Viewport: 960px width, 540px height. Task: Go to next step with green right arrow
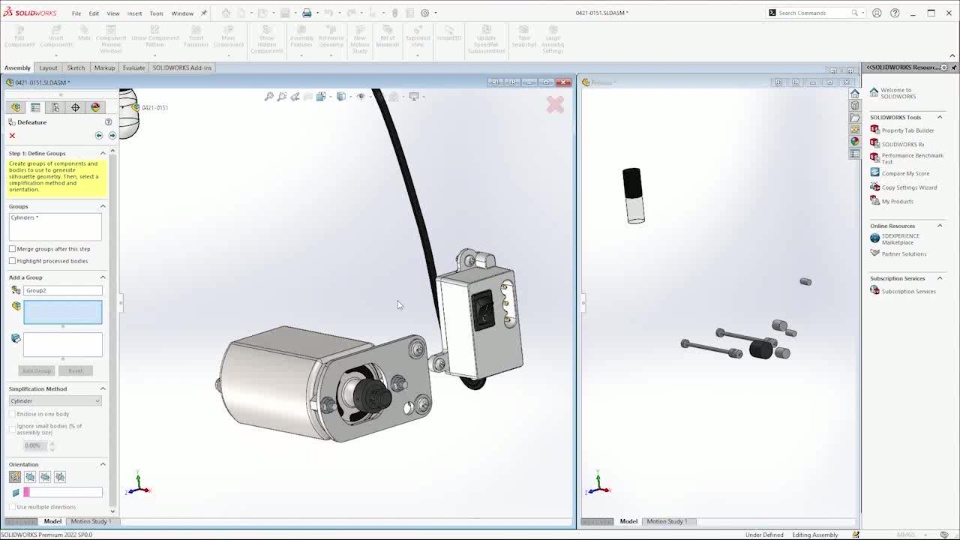pos(112,135)
